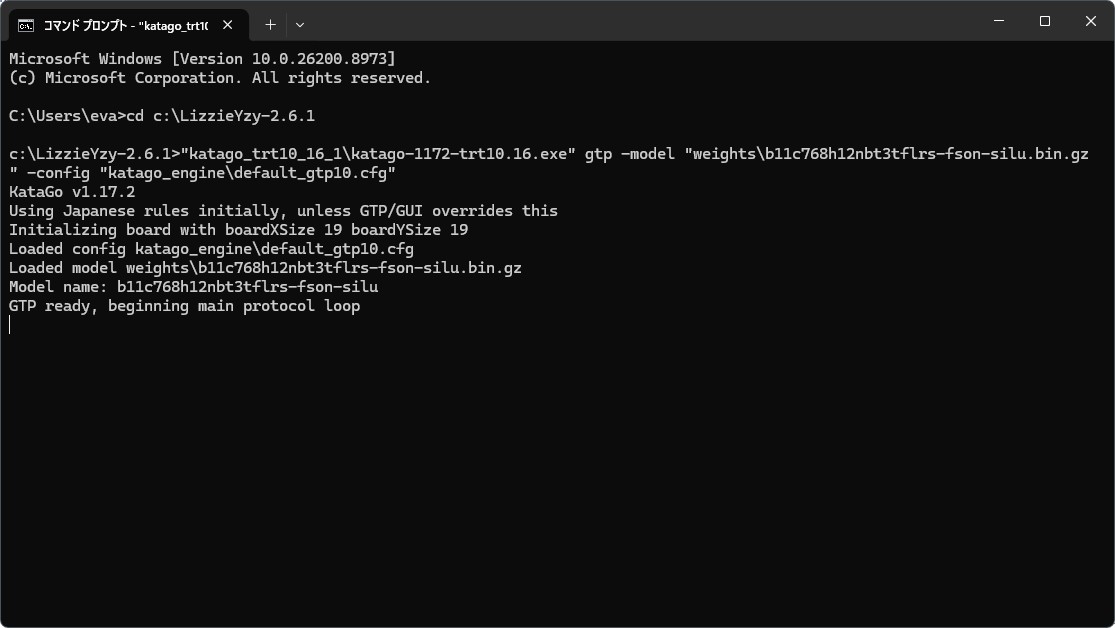The width and height of the screenshot is (1115, 628).
Task: Close the terminal window
Action: click(1090, 21)
